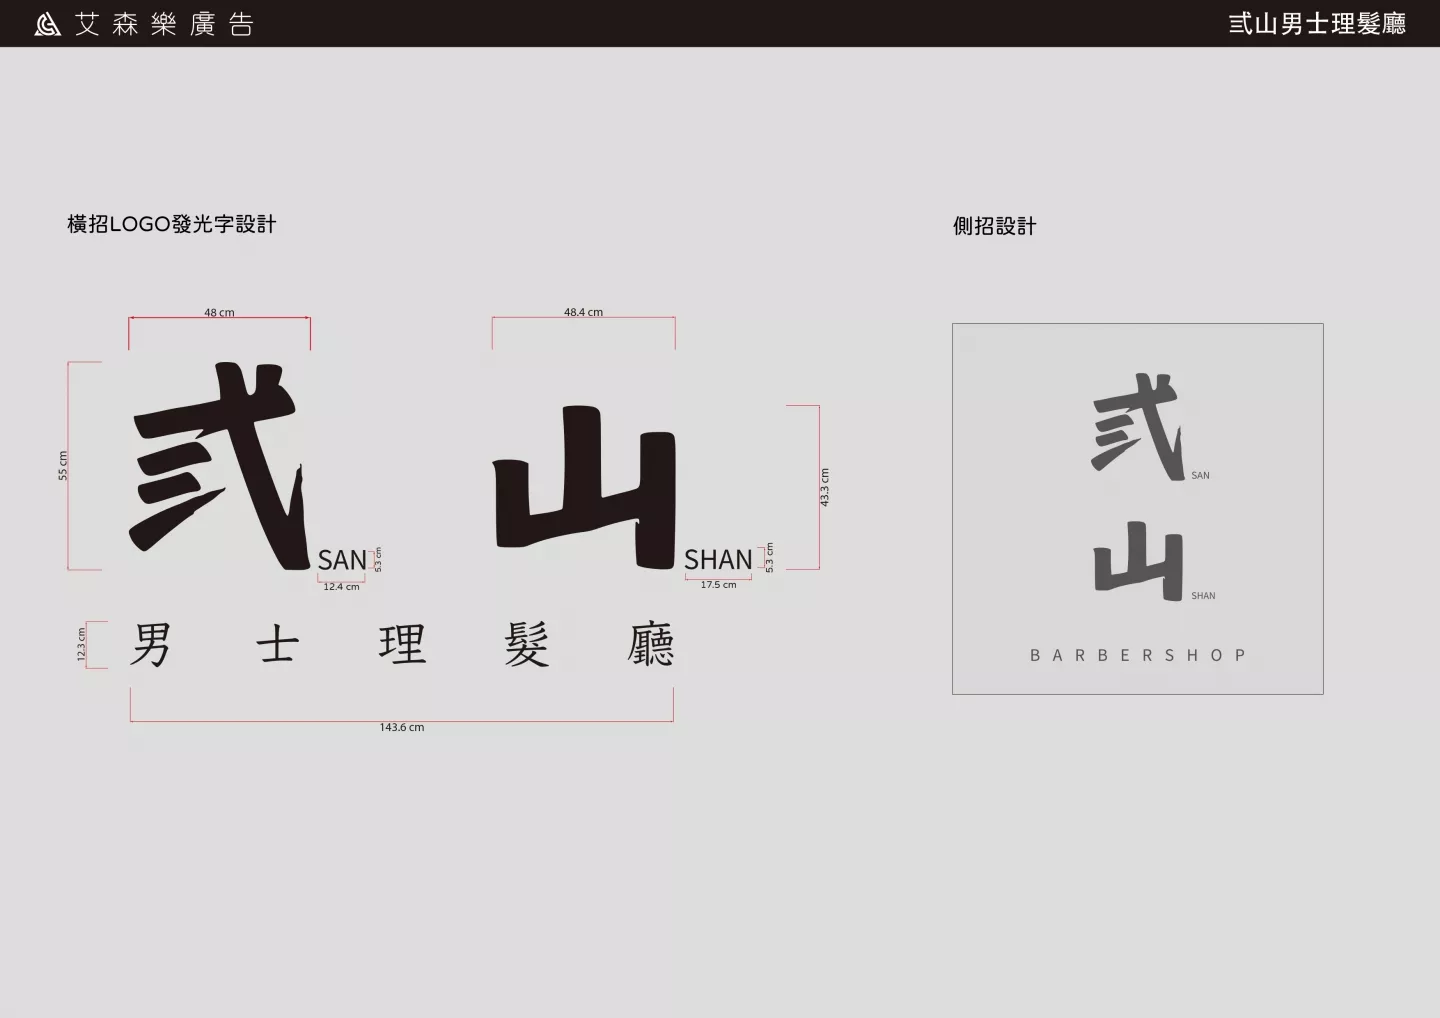Click the 43.3 cm vertical dimension label

tap(825, 487)
